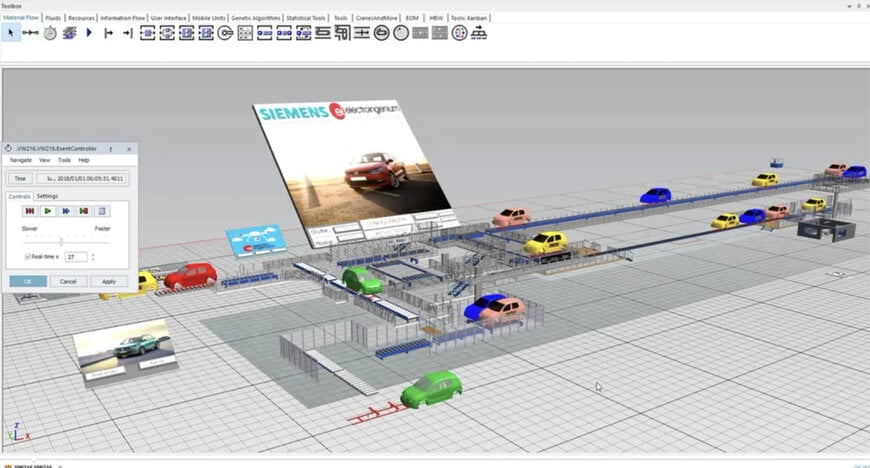Open the Information Flow tab
Image resolution: width=870 pixels, height=468 pixels.
coord(123,18)
